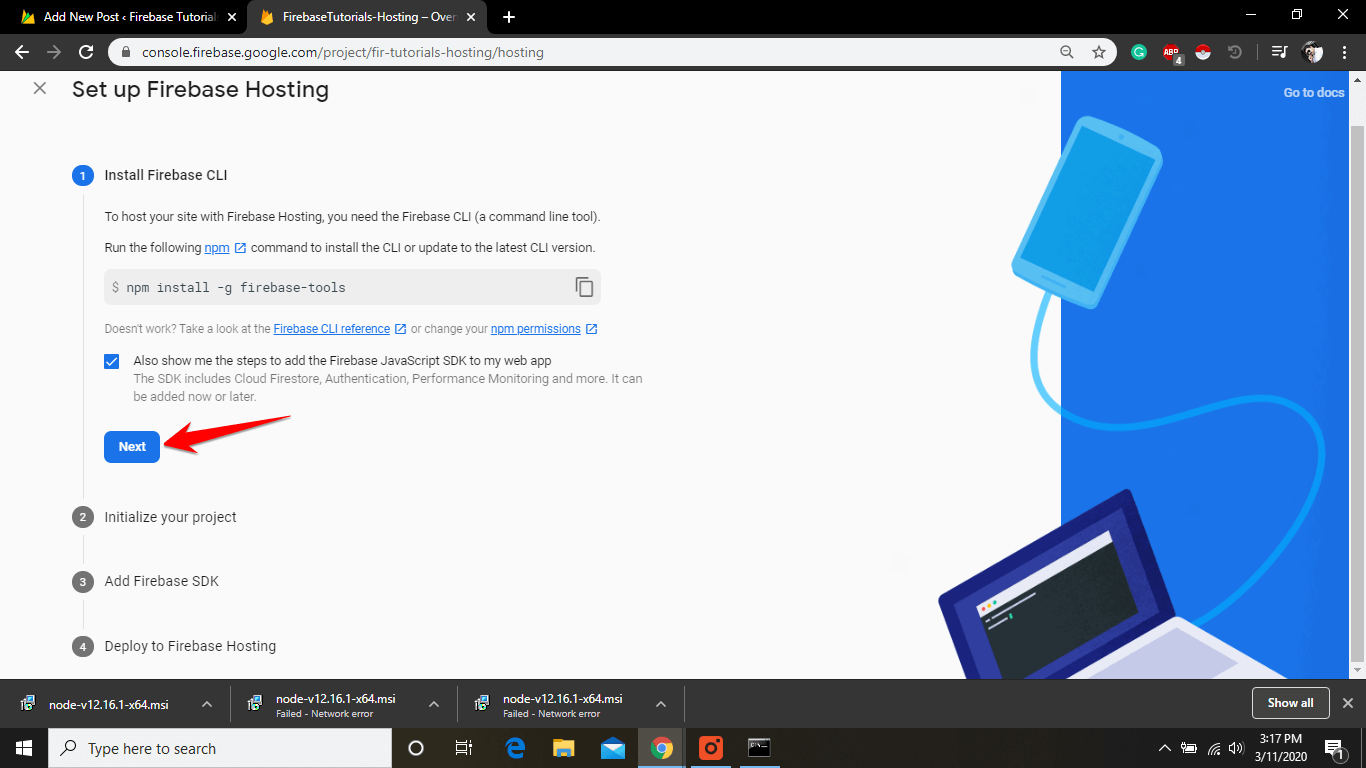
Task: Open the Windows notification center
Action: tap(1334, 748)
